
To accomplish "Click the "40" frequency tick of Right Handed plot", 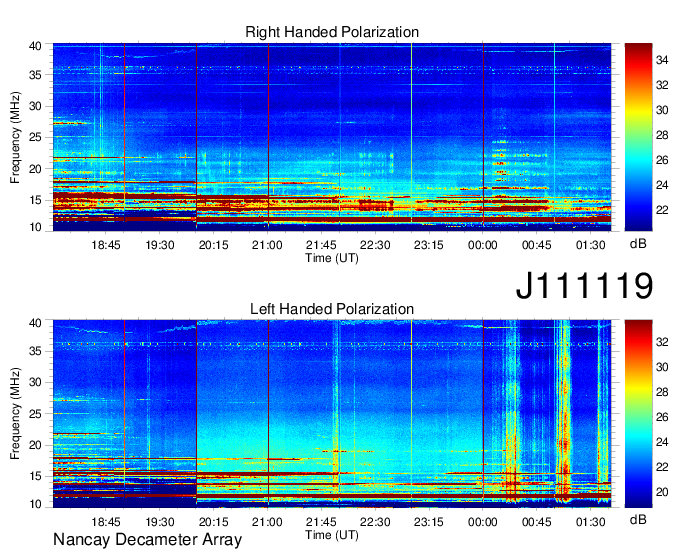I will (x=35, y=46).
